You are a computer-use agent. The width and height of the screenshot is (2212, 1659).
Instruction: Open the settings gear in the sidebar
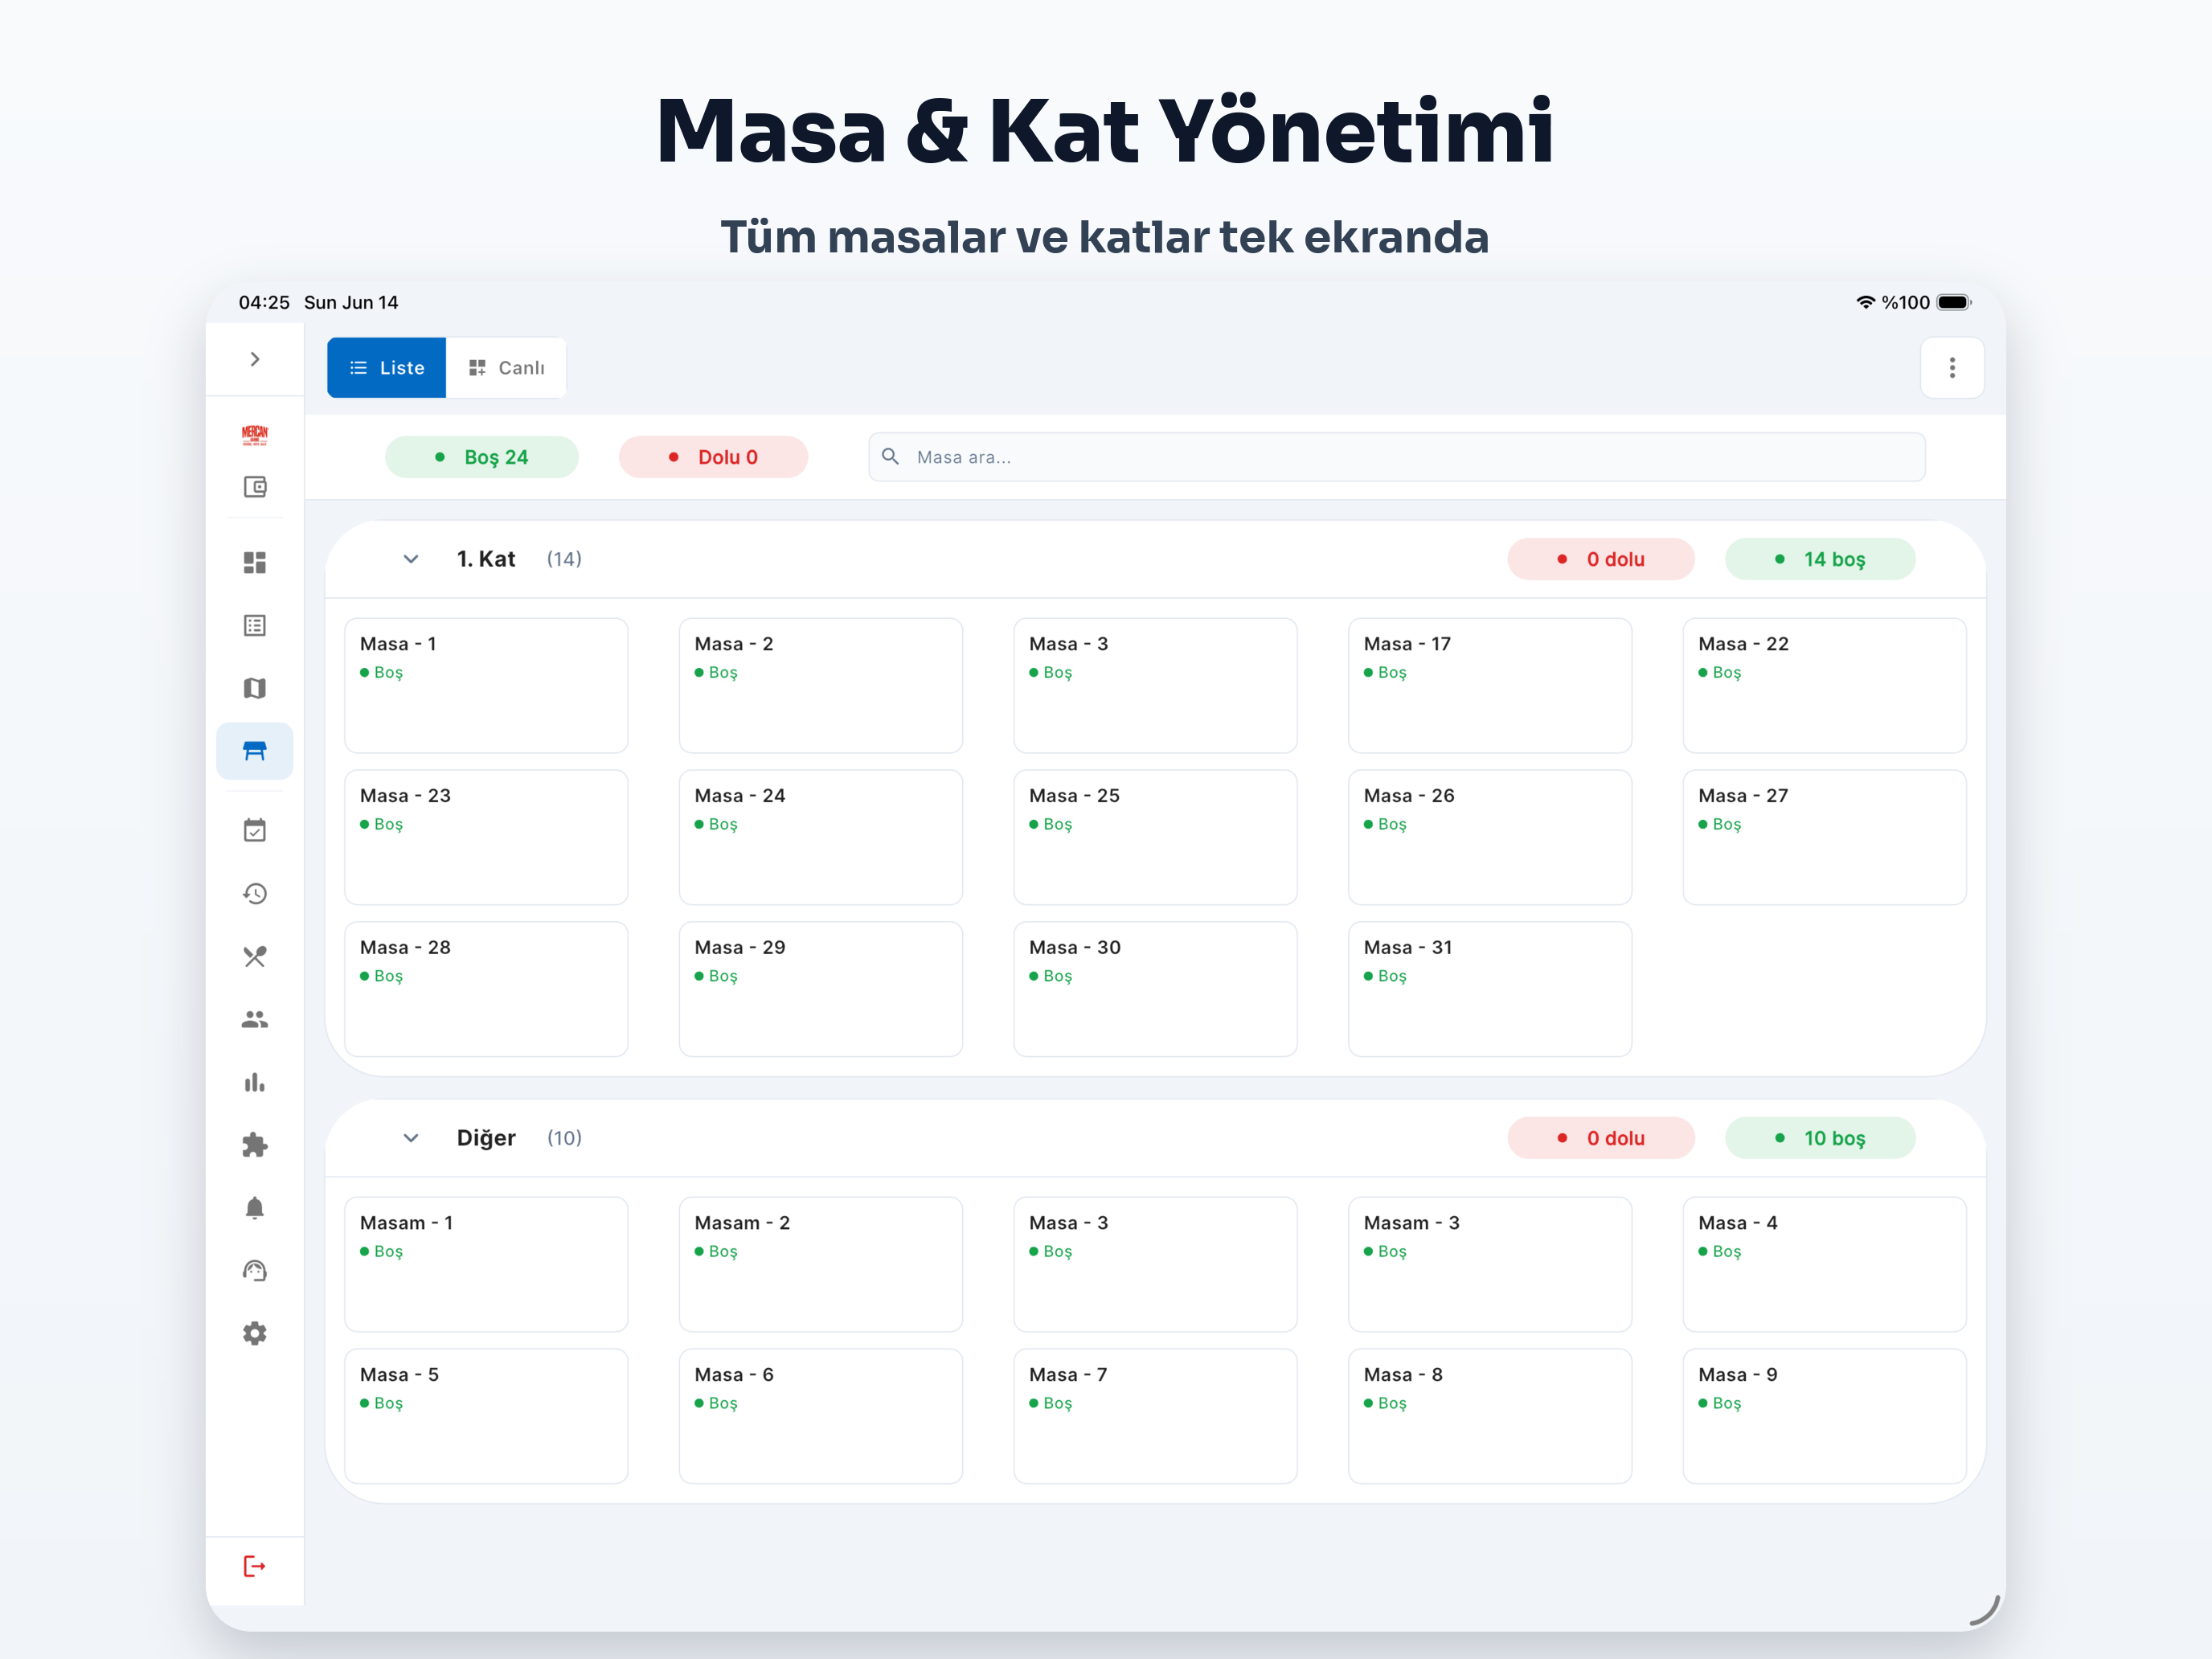pos(255,1333)
